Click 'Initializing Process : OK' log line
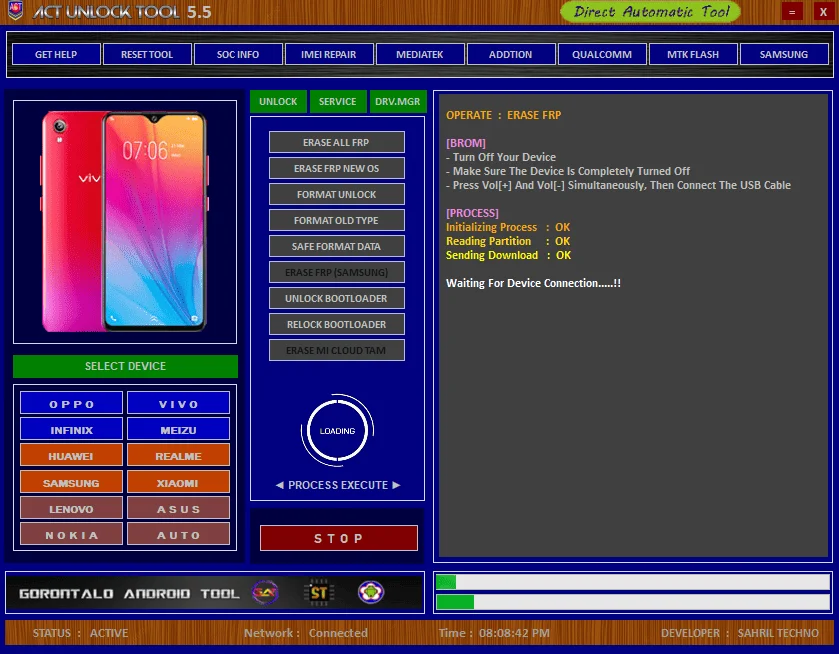This screenshot has height=654, width=839. 508,227
